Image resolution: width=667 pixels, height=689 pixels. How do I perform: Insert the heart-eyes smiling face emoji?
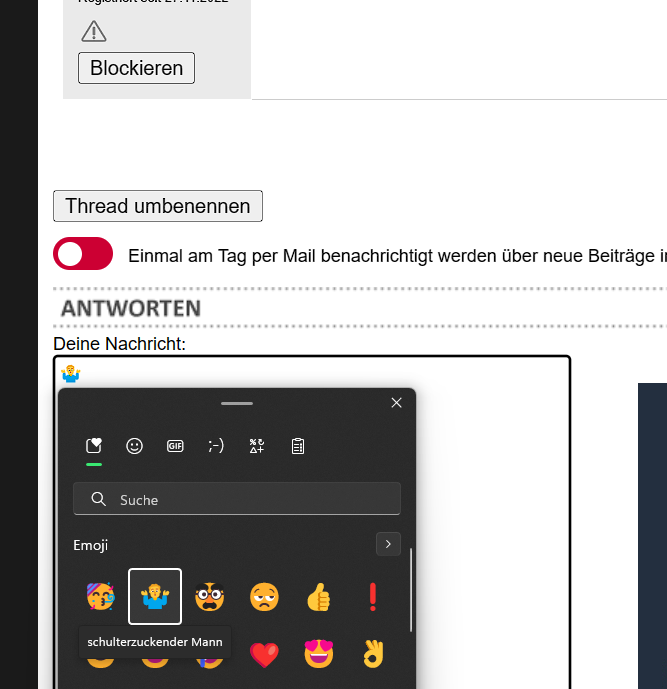point(319,654)
